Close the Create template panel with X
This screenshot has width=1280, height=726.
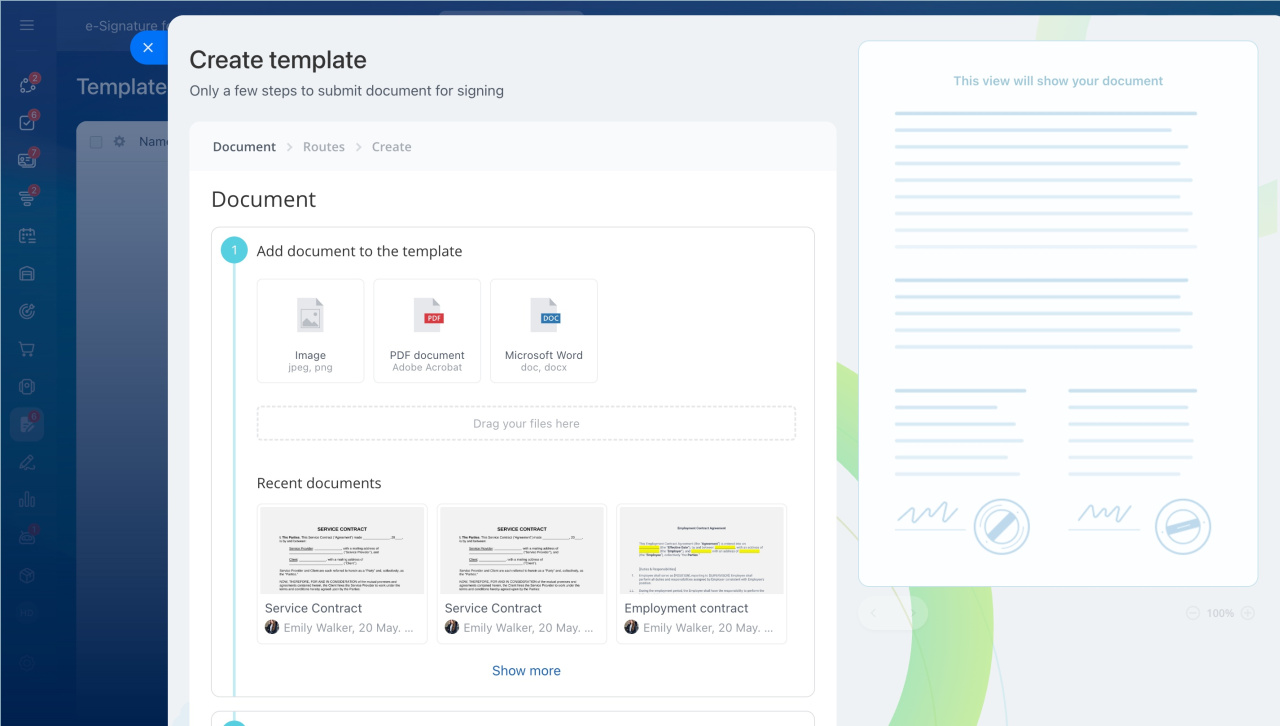coord(148,47)
